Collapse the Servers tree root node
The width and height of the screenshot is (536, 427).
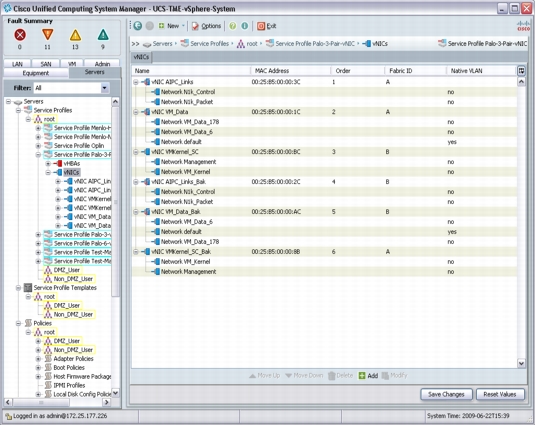tap(9, 102)
